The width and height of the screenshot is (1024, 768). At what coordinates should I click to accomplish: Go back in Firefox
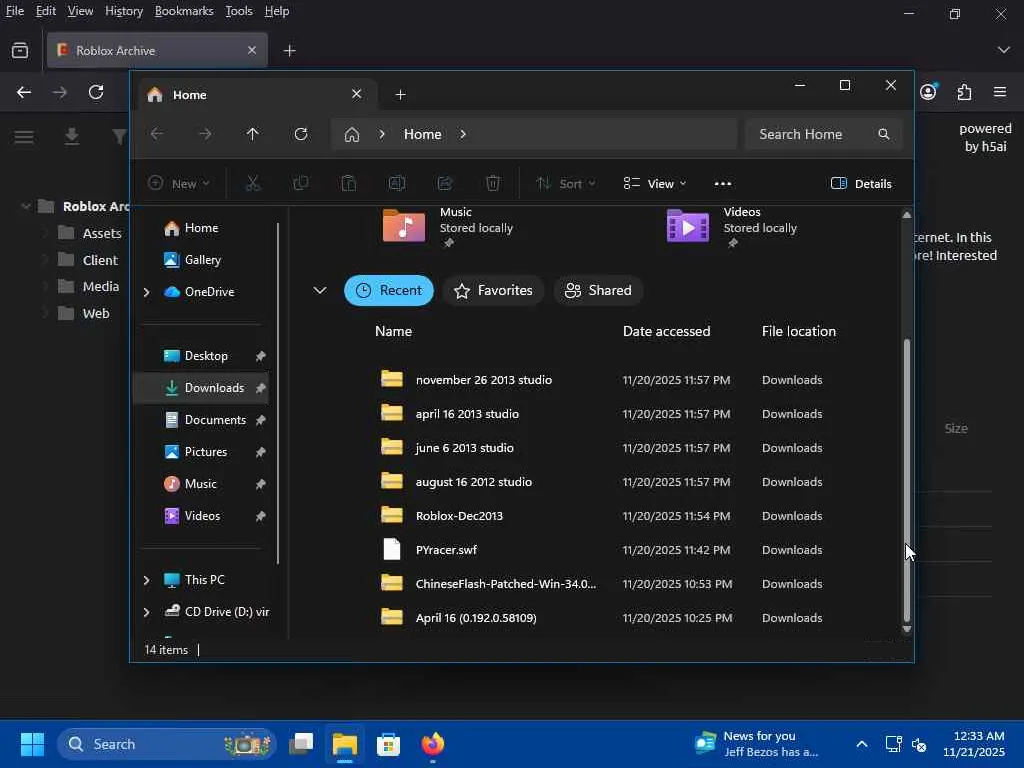(x=24, y=92)
